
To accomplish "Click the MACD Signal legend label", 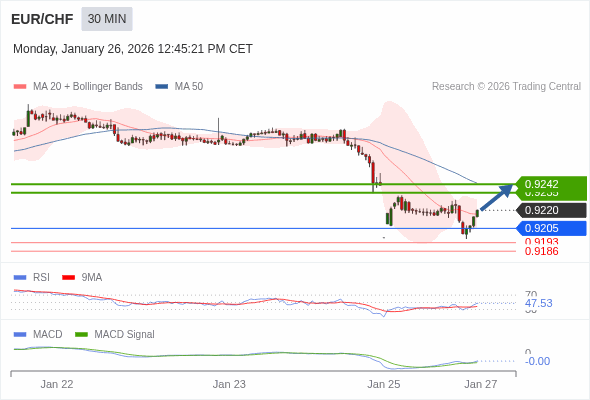I will [124, 334].
